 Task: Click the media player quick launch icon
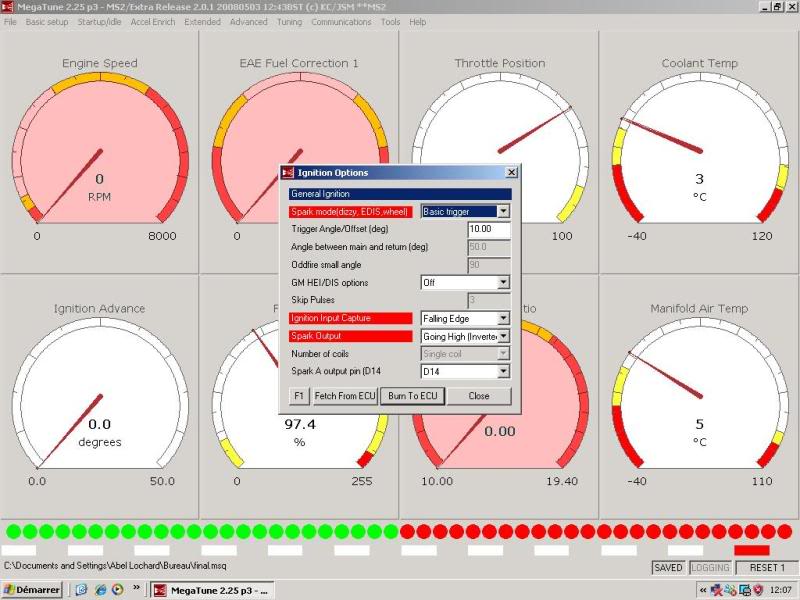(x=118, y=590)
